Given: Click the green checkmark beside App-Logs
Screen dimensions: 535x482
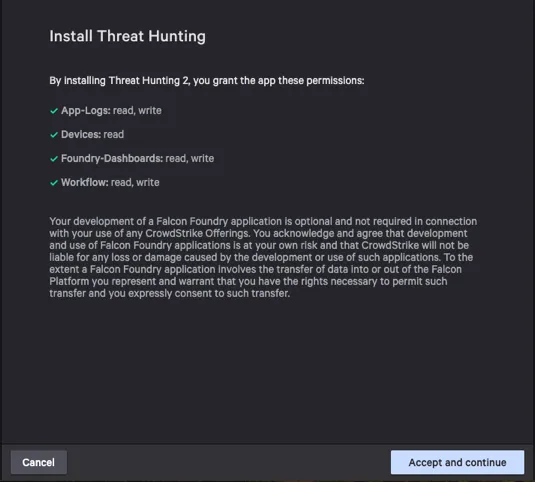Looking at the screenshot, I should click(54, 111).
